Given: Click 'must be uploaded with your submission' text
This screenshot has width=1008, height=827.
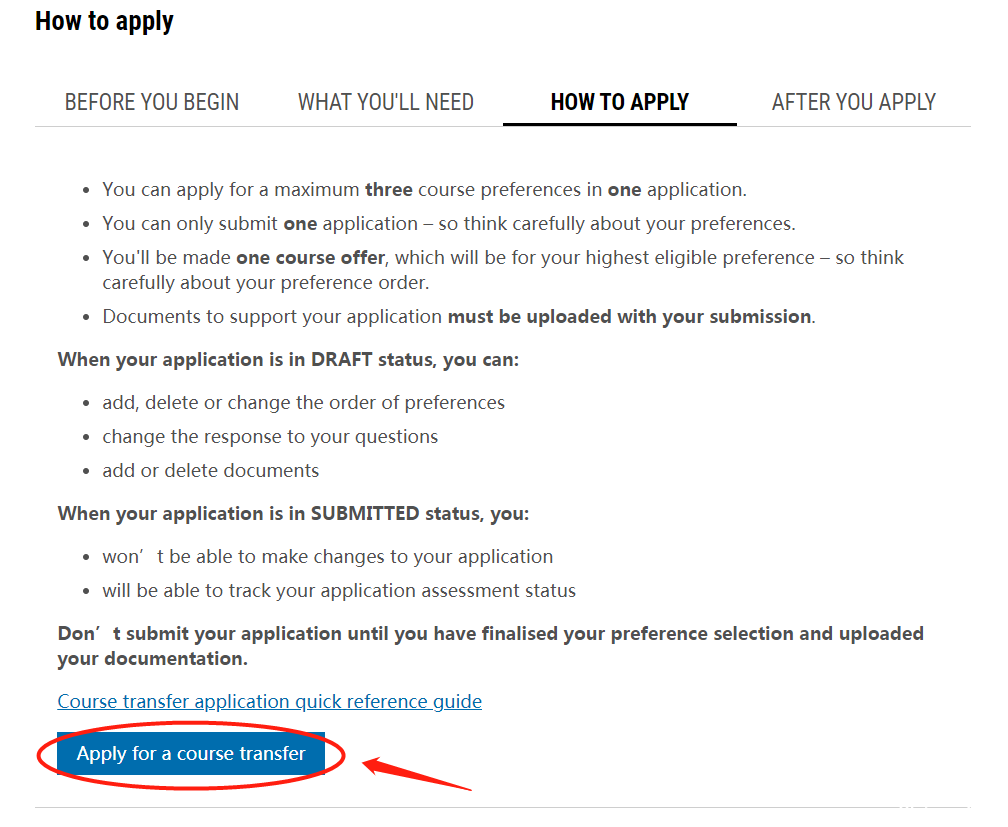Looking at the screenshot, I should (x=629, y=317).
